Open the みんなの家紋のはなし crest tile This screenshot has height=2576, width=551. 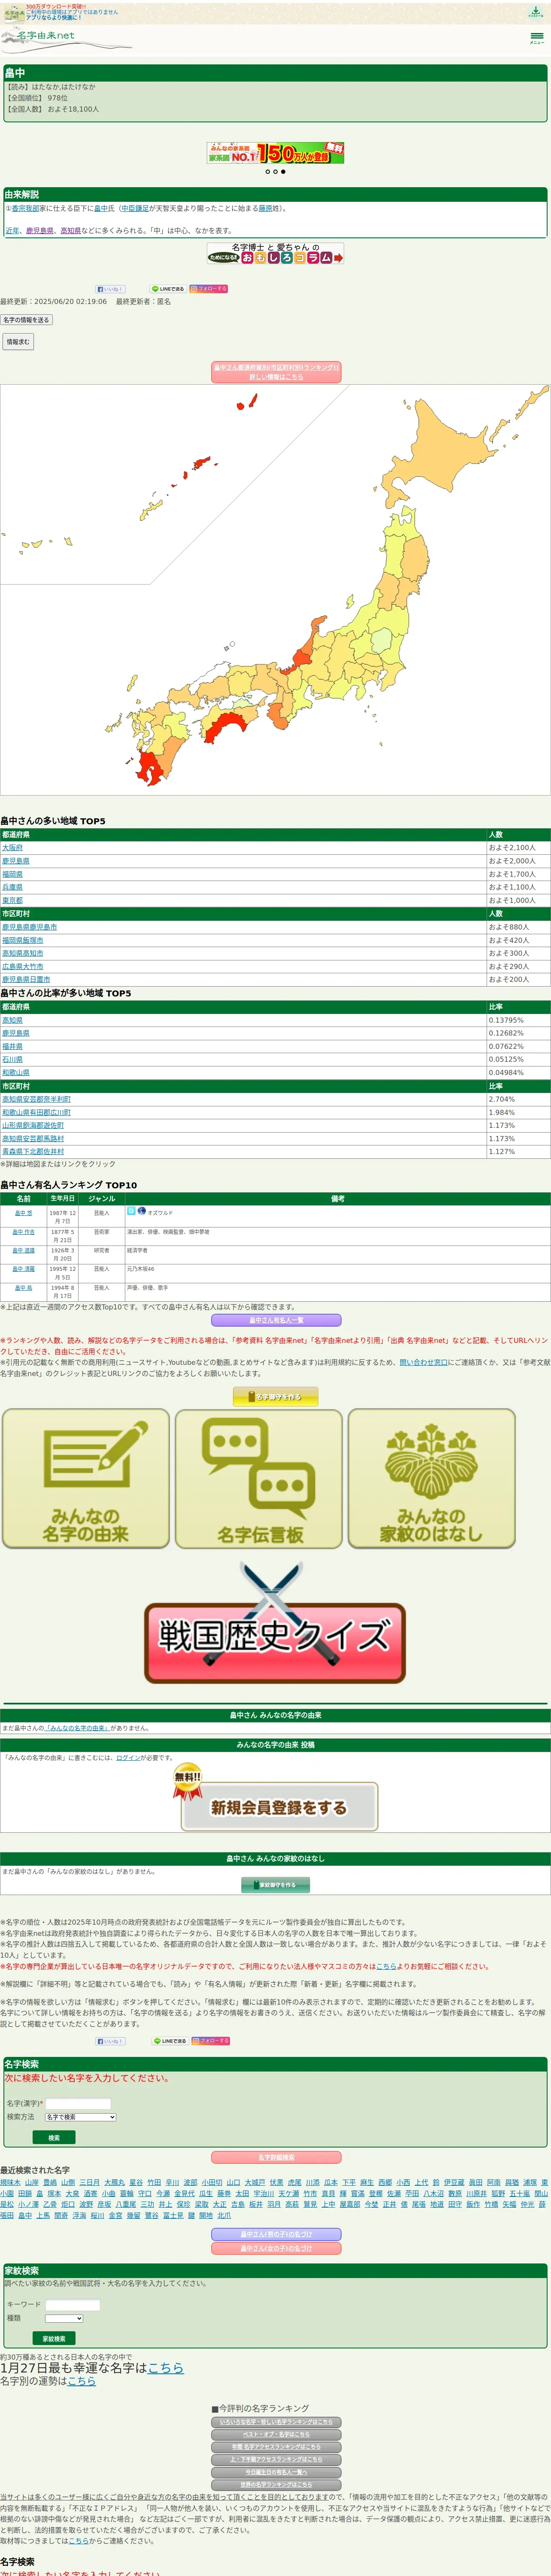point(432,1478)
